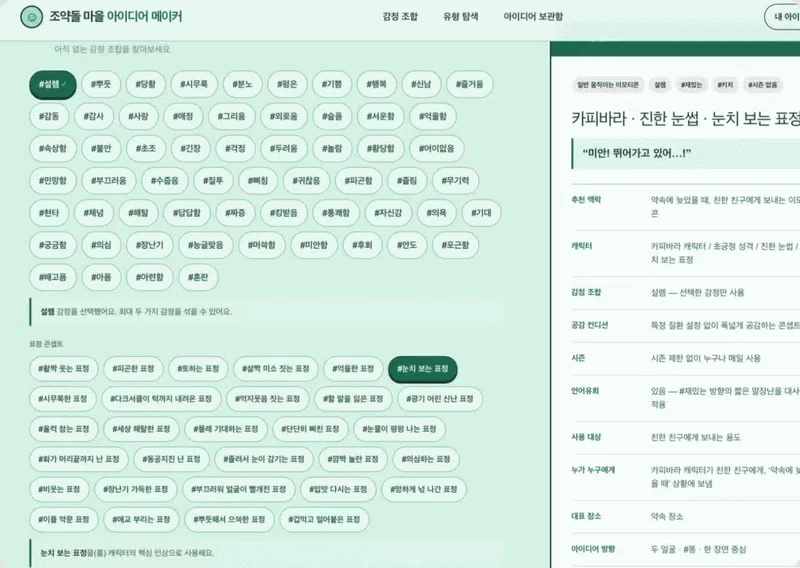
Task: Select the #기대 emotion chip
Action: (481, 213)
